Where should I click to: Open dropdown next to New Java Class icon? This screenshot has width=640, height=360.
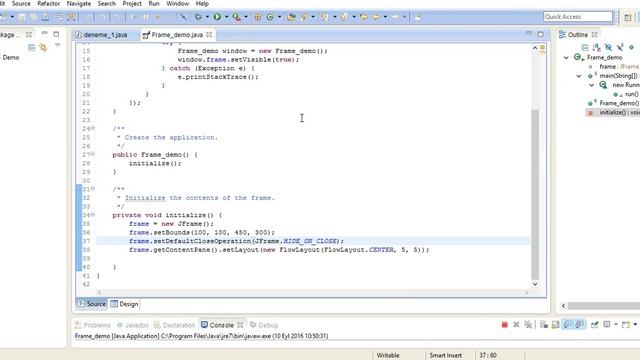[280, 17]
